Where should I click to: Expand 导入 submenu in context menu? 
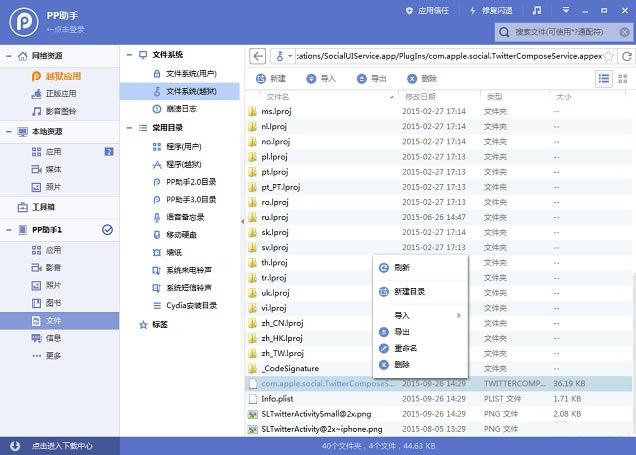click(x=420, y=315)
